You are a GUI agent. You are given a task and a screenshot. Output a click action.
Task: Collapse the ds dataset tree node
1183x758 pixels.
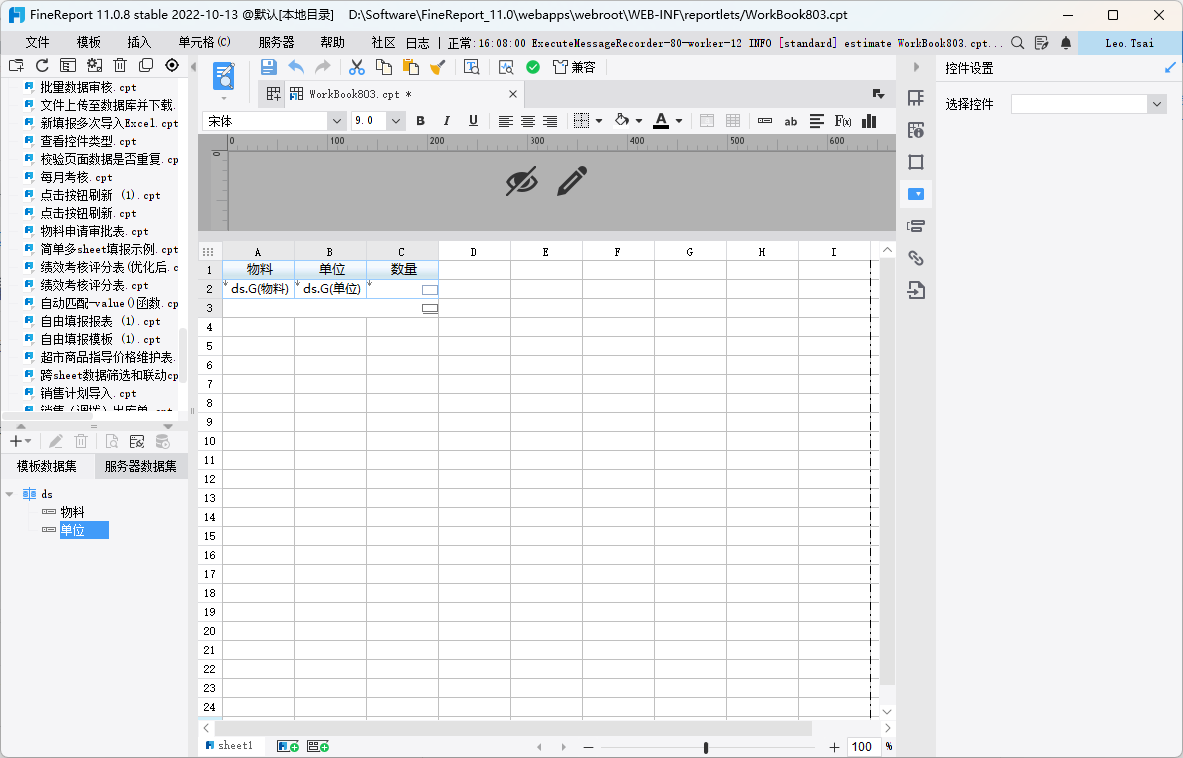click(10, 494)
